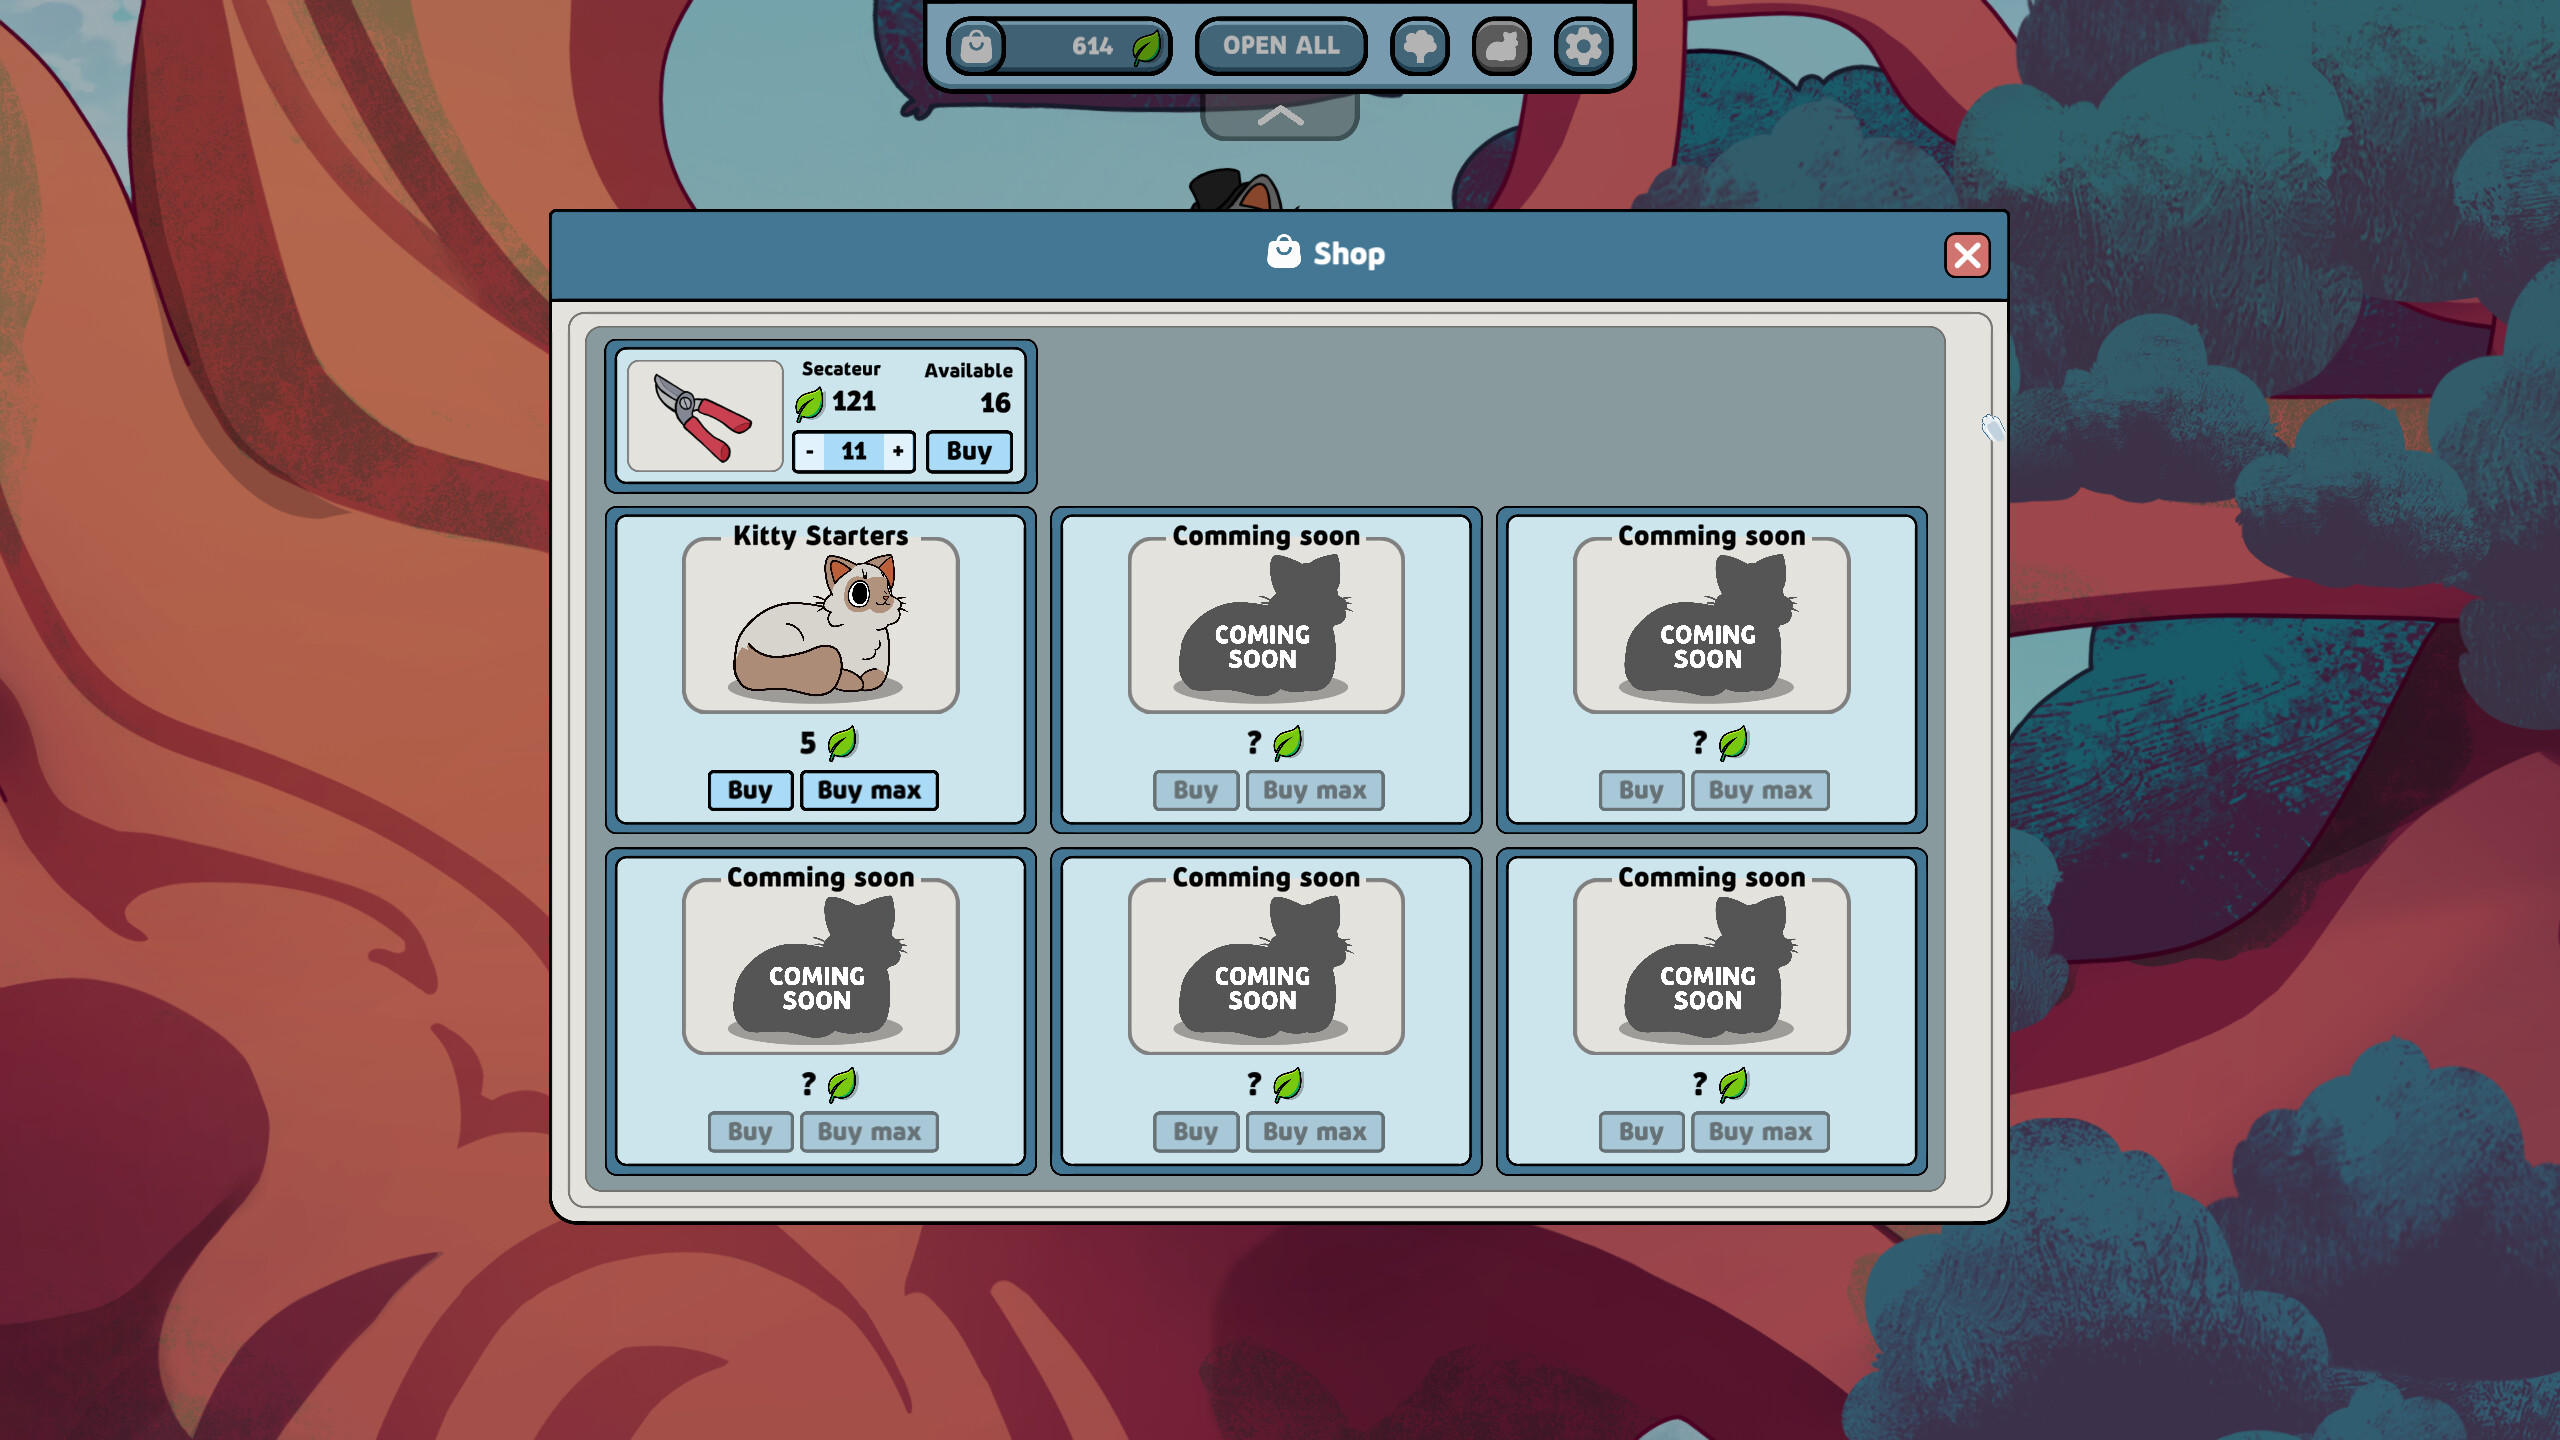Increase Secateur quantity with the plus stepper
The width and height of the screenshot is (2560, 1440).
click(x=899, y=451)
